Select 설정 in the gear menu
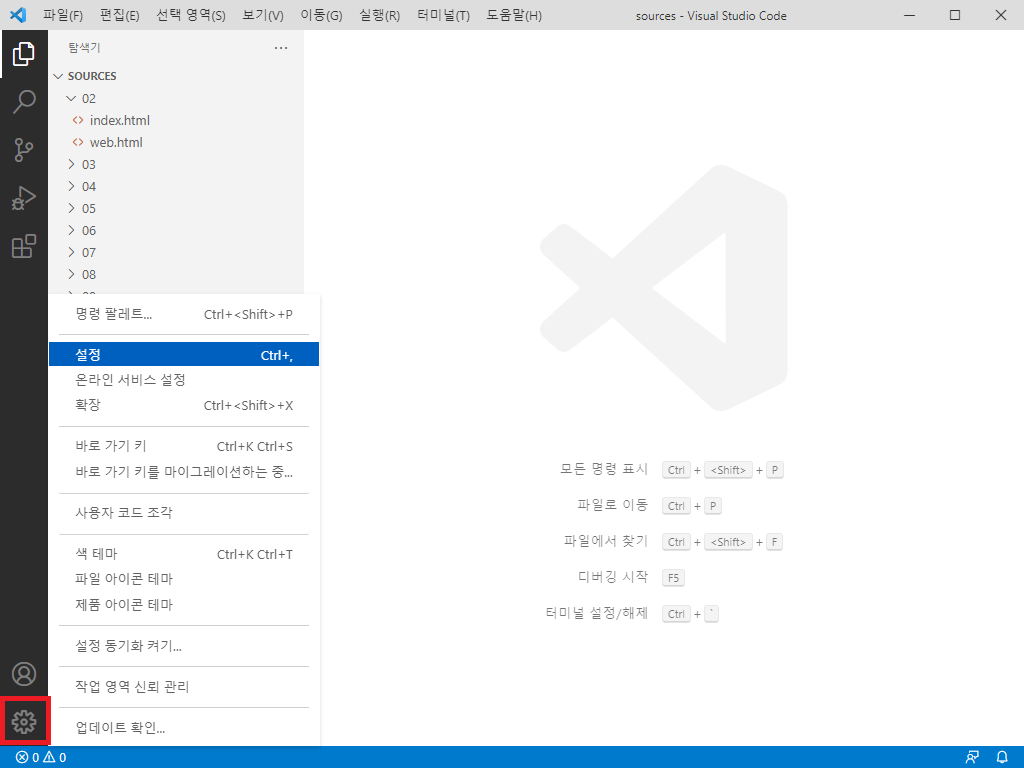Screen dimensions: 1024x768 tap(184, 355)
